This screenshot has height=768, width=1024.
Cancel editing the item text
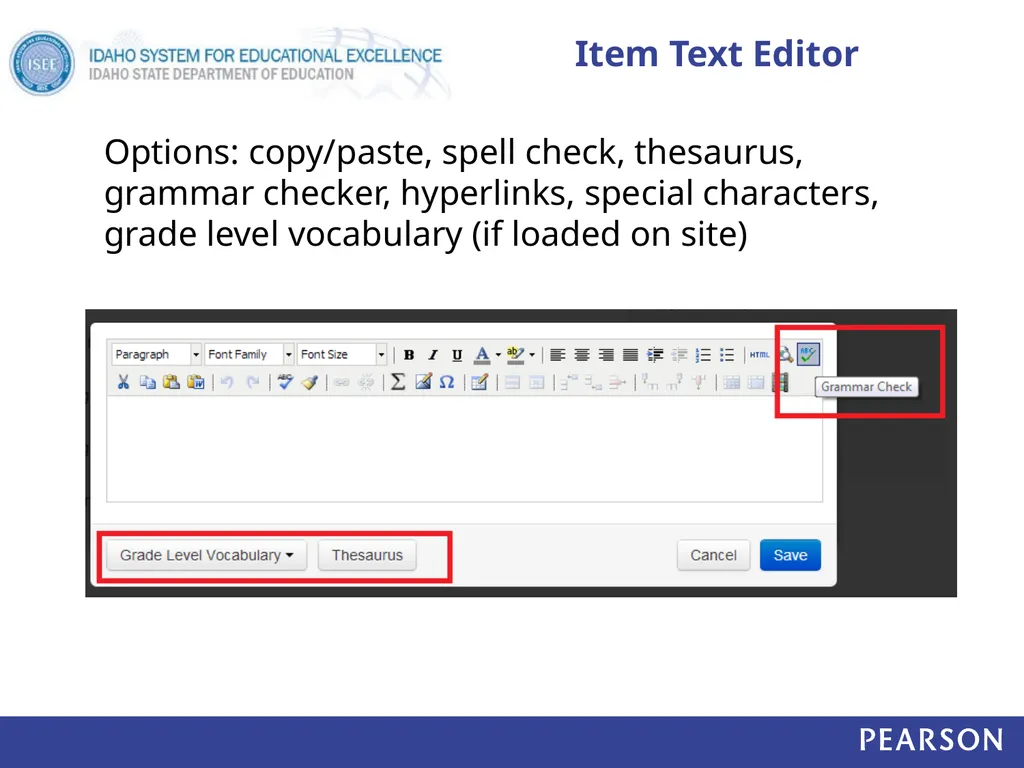click(713, 555)
